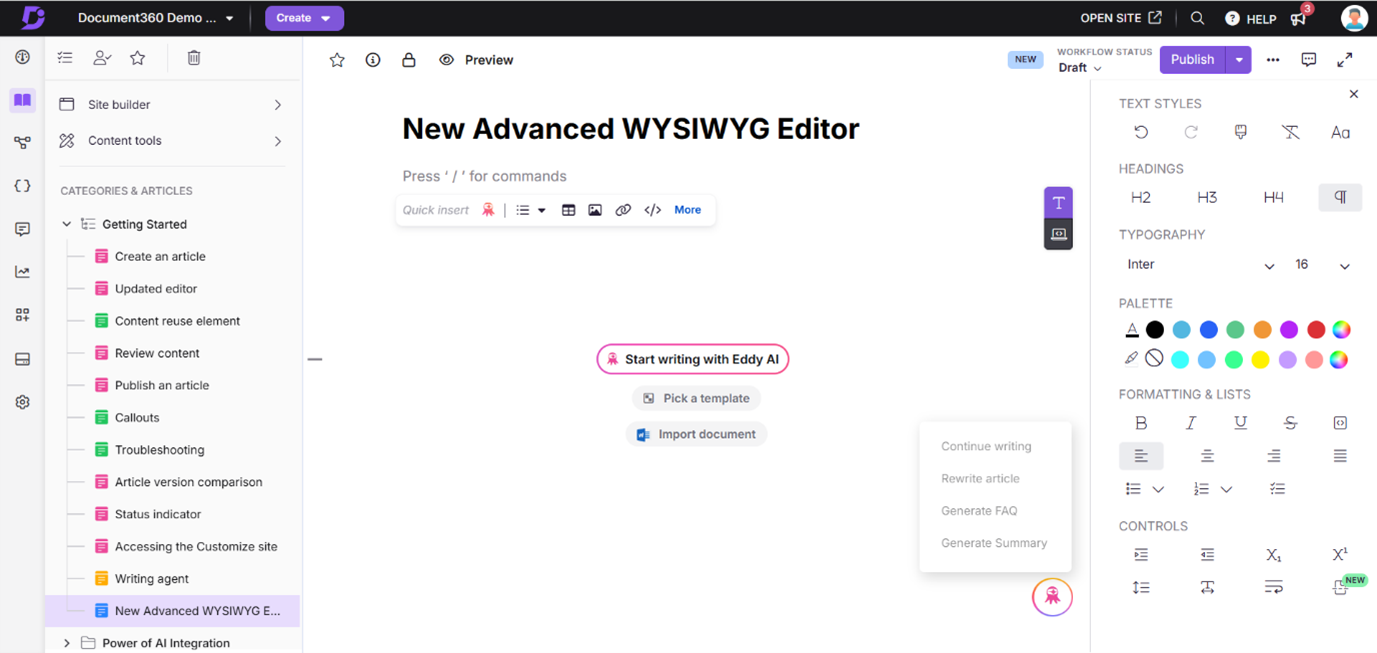Choose the yellow highlight color swatch
1377x653 pixels.
1261,359
